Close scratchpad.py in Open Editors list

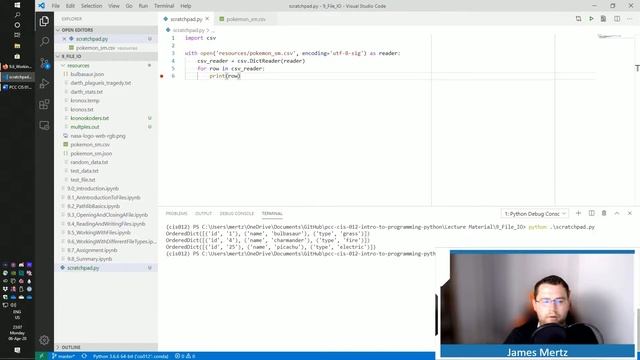pyautogui.click(x=64, y=39)
